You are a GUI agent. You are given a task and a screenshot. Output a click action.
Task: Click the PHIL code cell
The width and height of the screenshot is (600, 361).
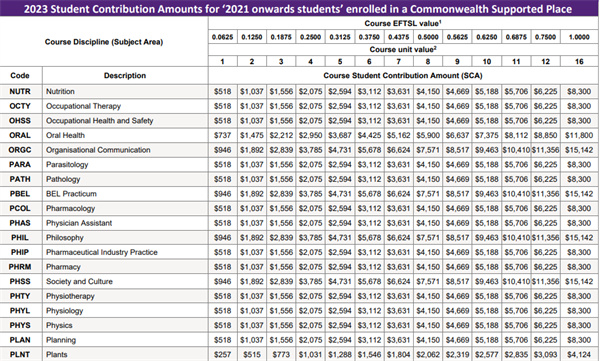click(20, 237)
